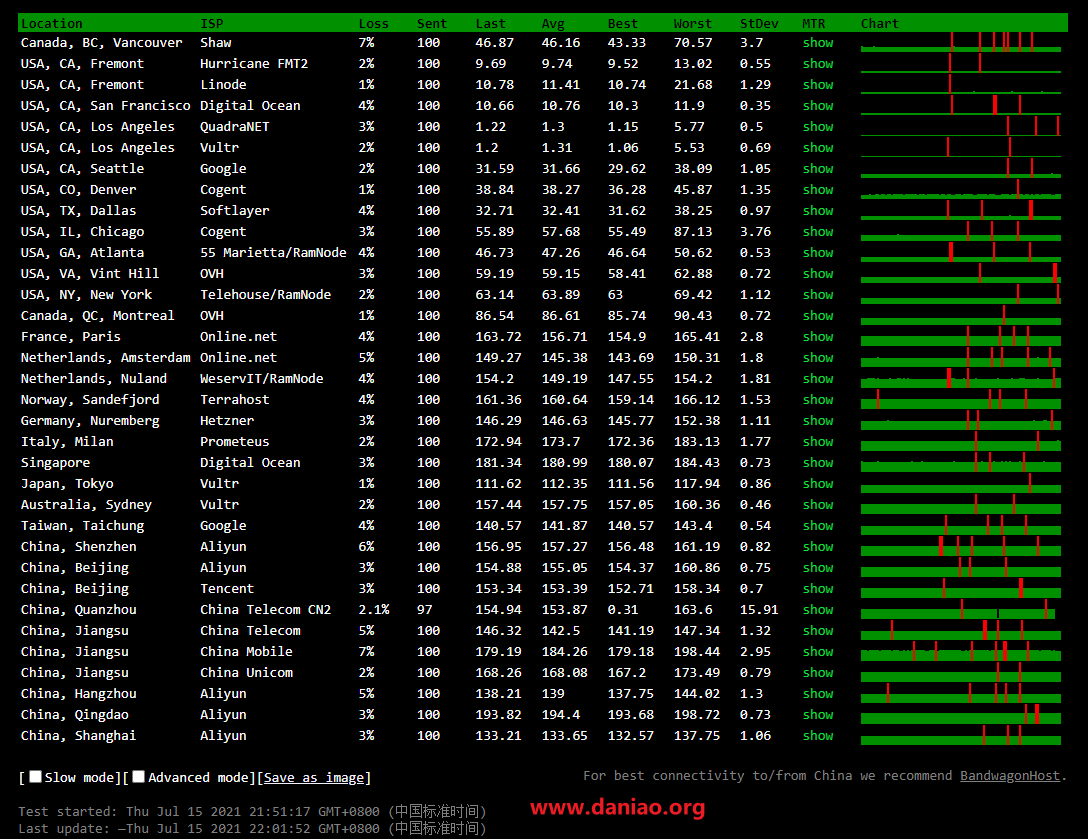
Task: Show MTR for USA, CO, Denver
Action: point(817,189)
